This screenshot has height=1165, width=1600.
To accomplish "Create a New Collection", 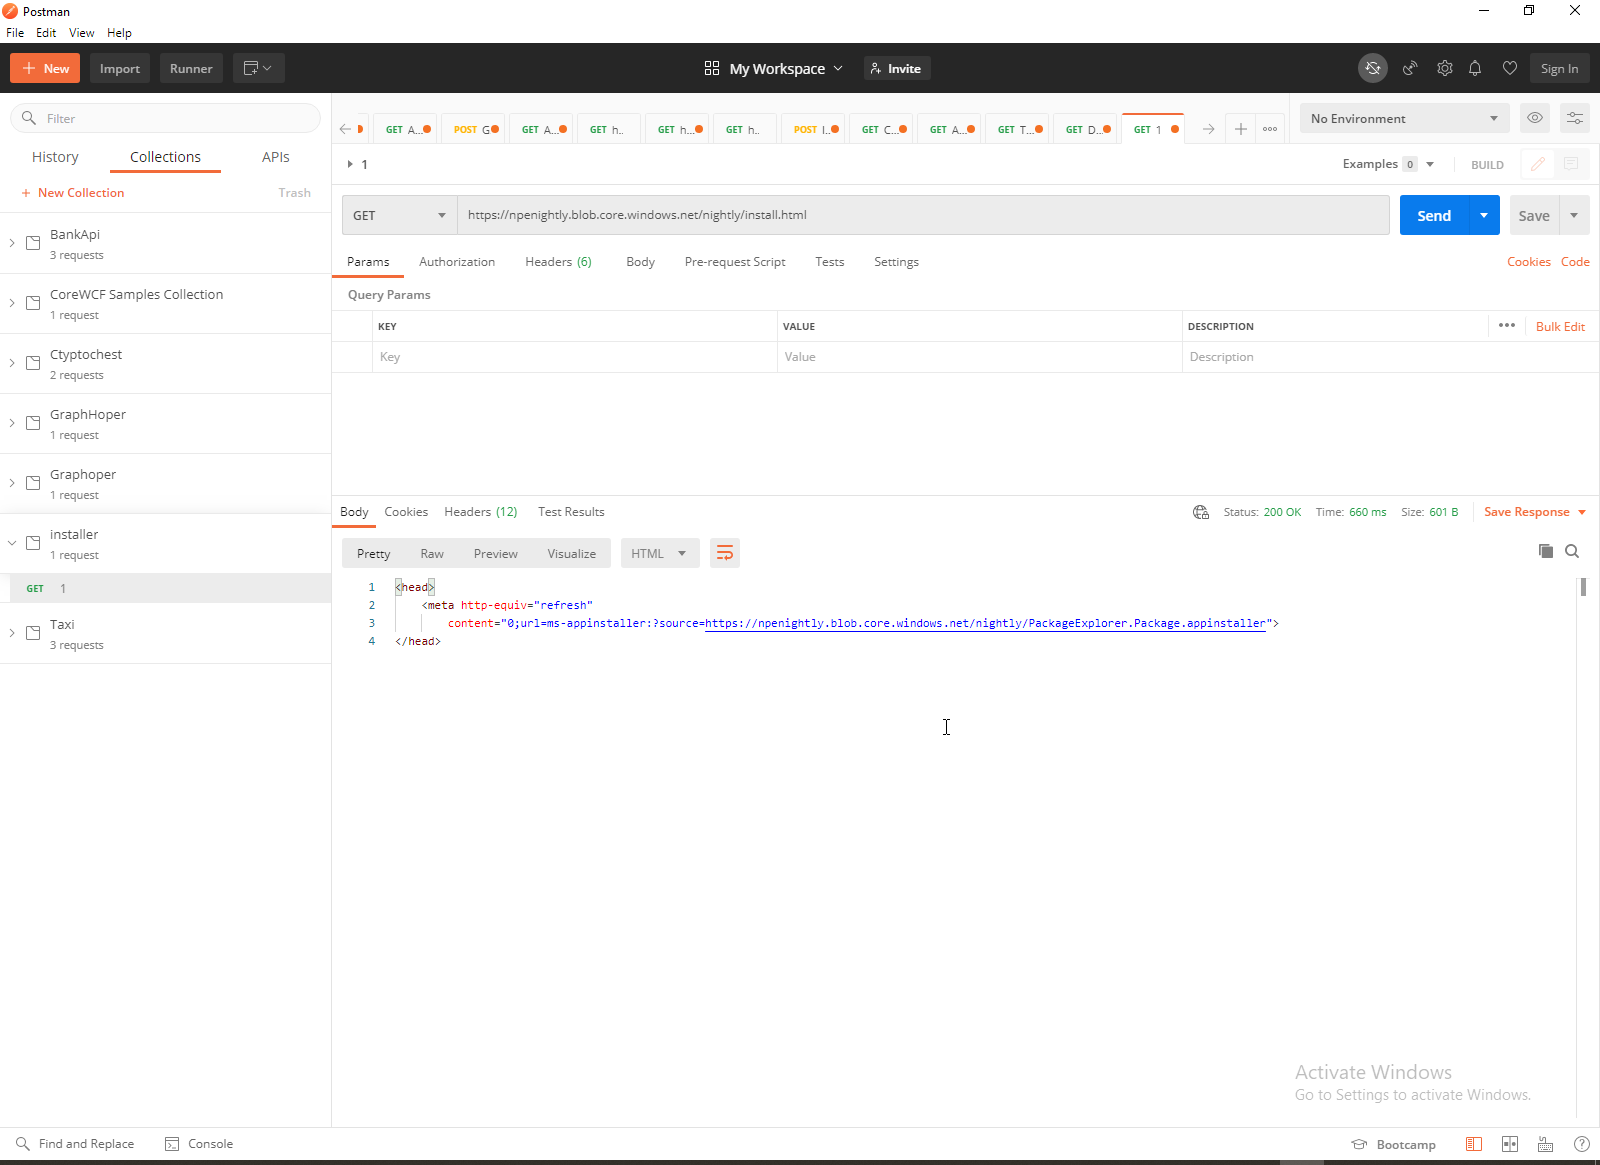I will pos(73,193).
